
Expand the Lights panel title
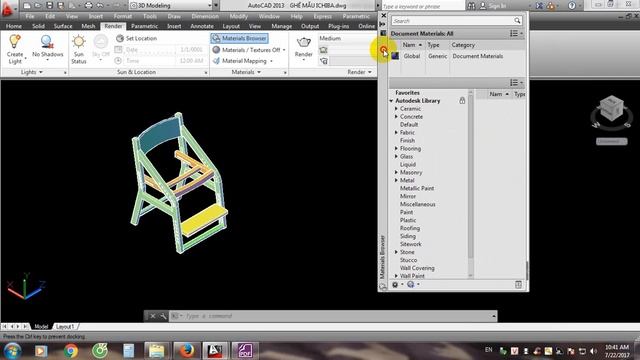coord(31,72)
